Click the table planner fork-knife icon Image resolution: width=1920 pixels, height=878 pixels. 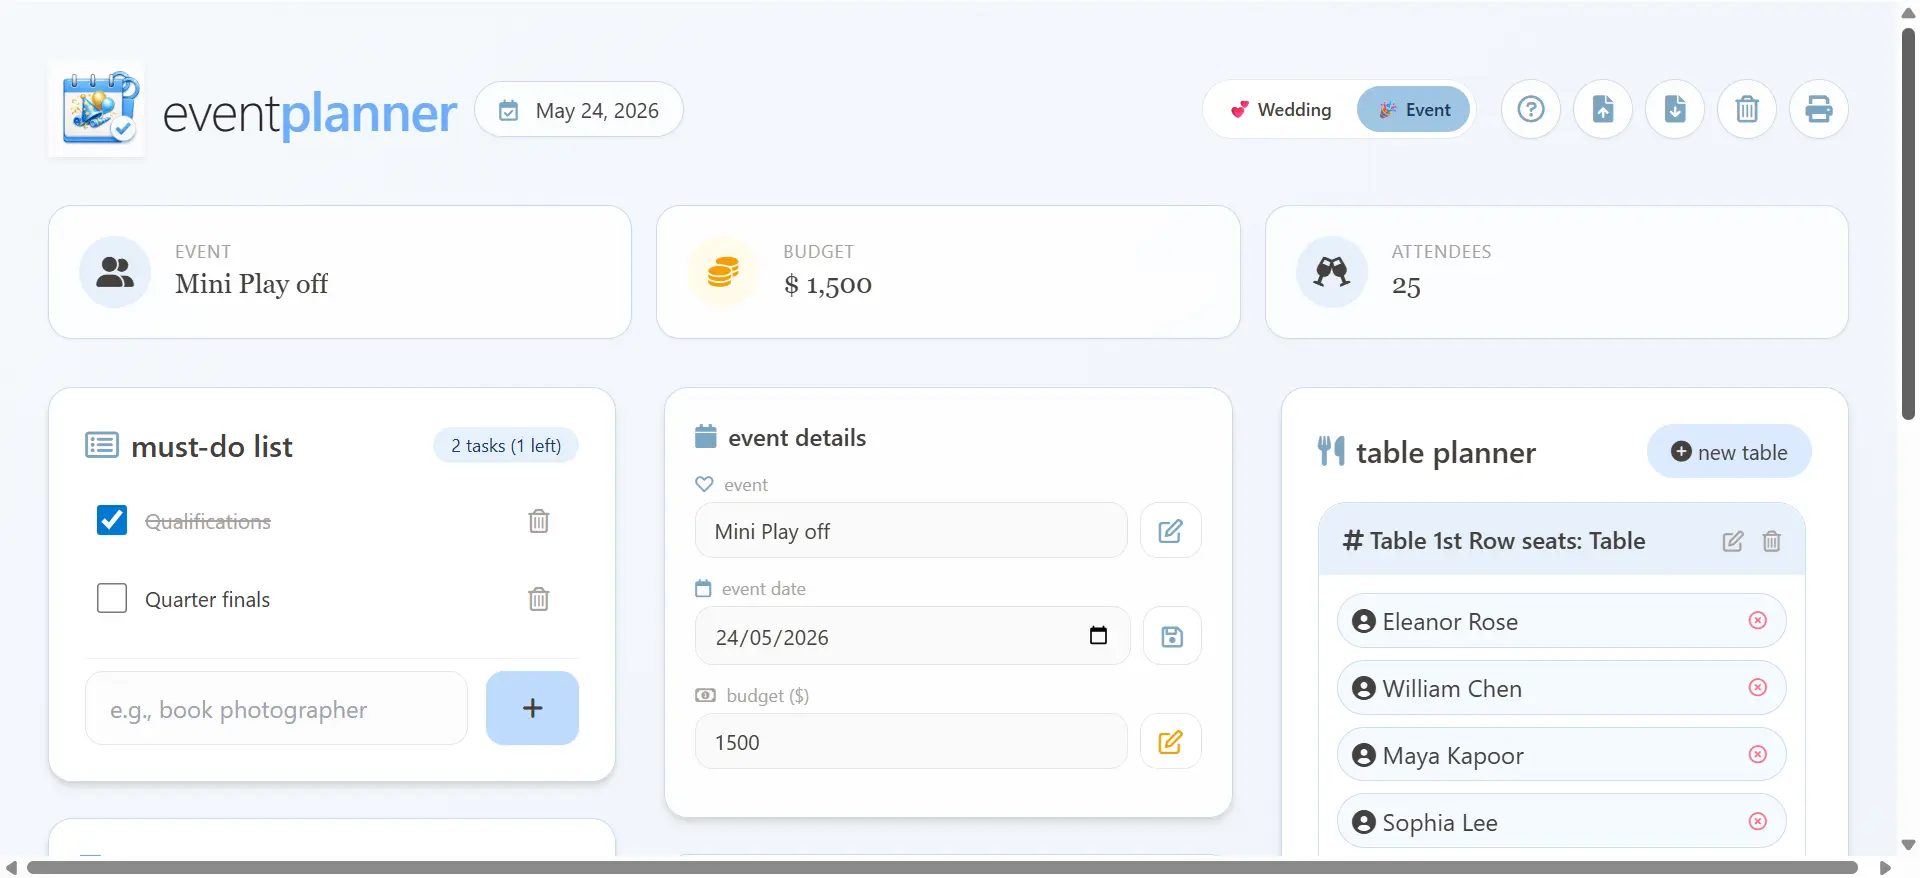1331,451
